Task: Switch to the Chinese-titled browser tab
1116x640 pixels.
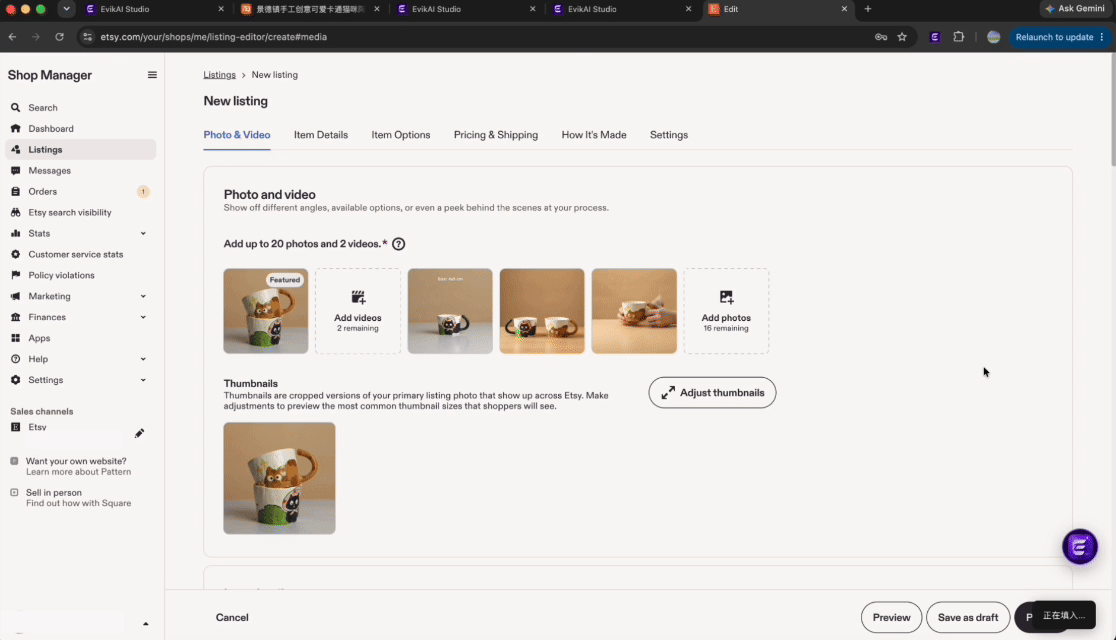Action: point(310,9)
